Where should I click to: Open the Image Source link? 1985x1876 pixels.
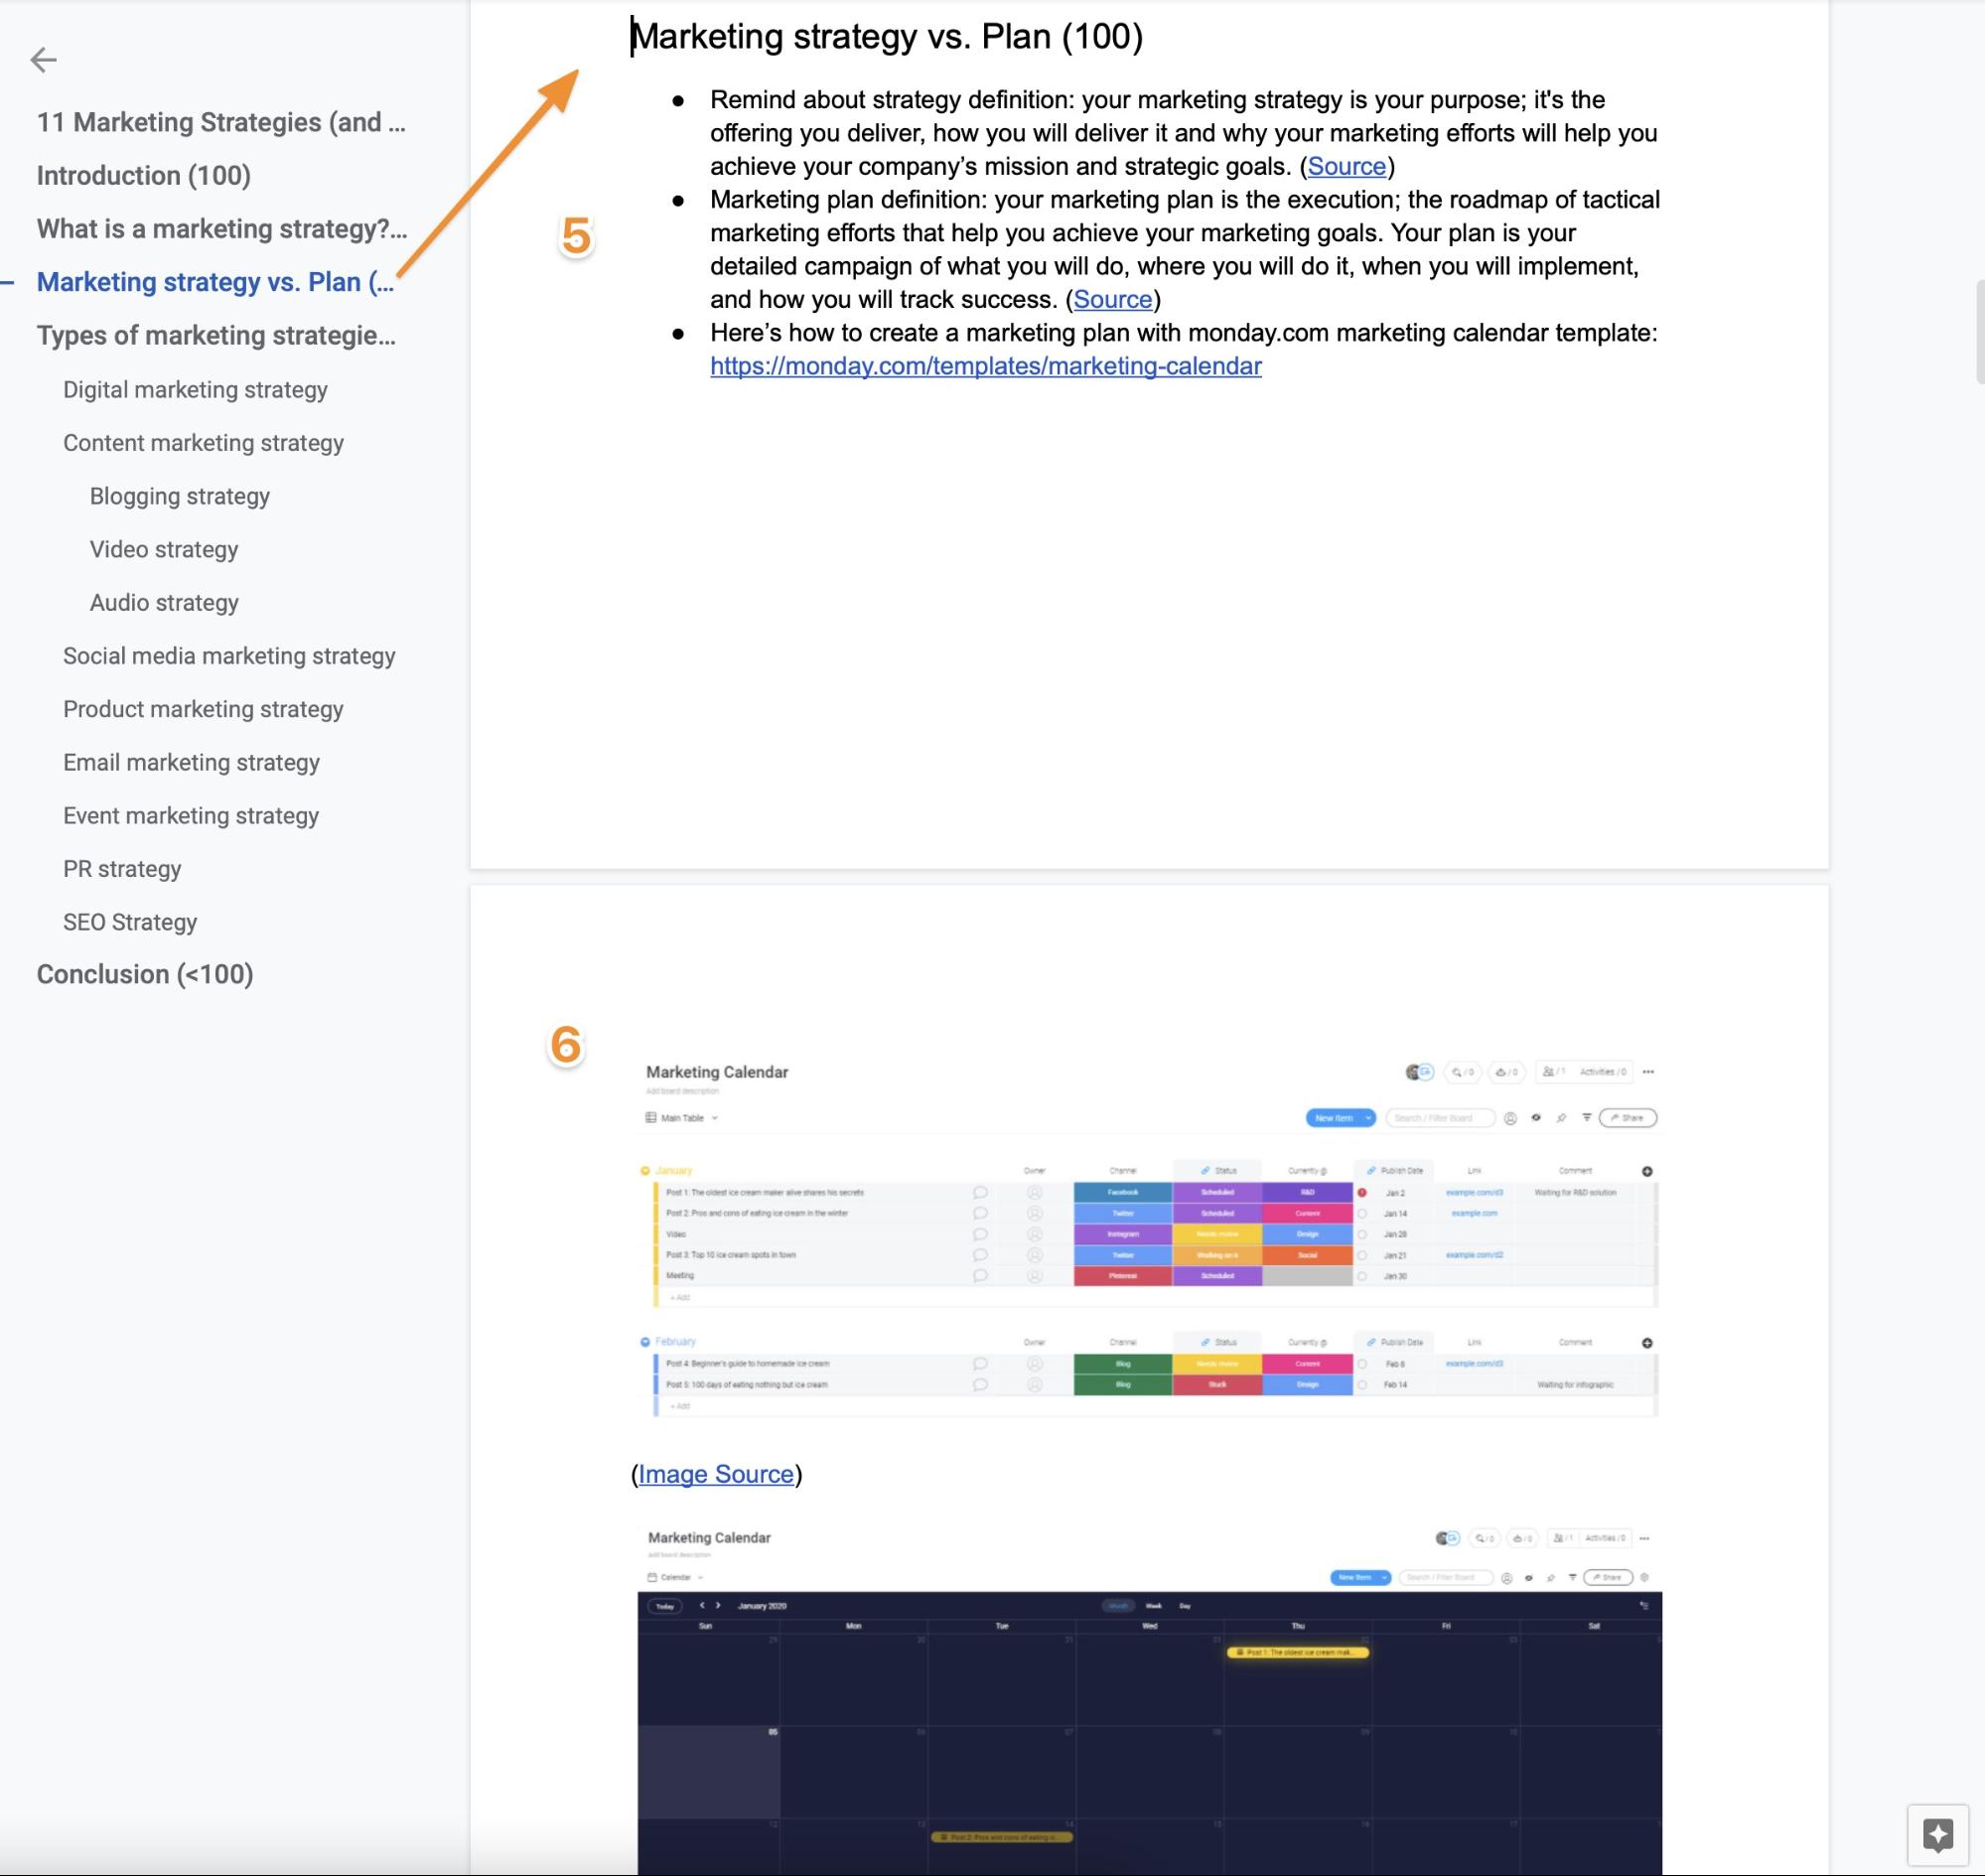[x=715, y=1474]
